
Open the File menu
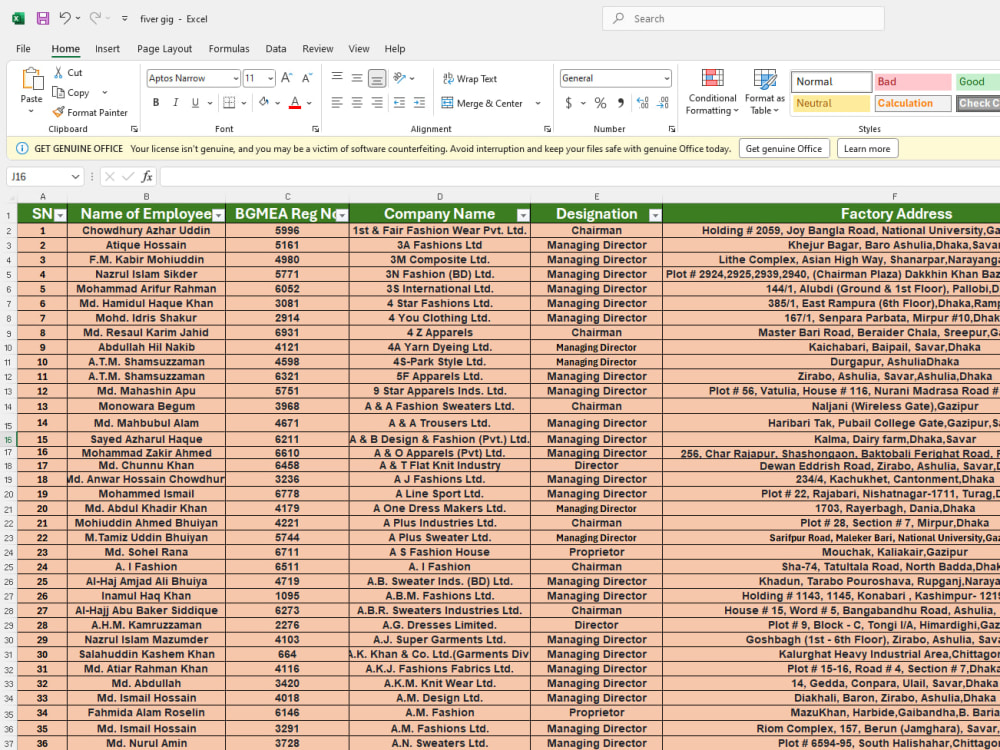[x=24, y=48]
